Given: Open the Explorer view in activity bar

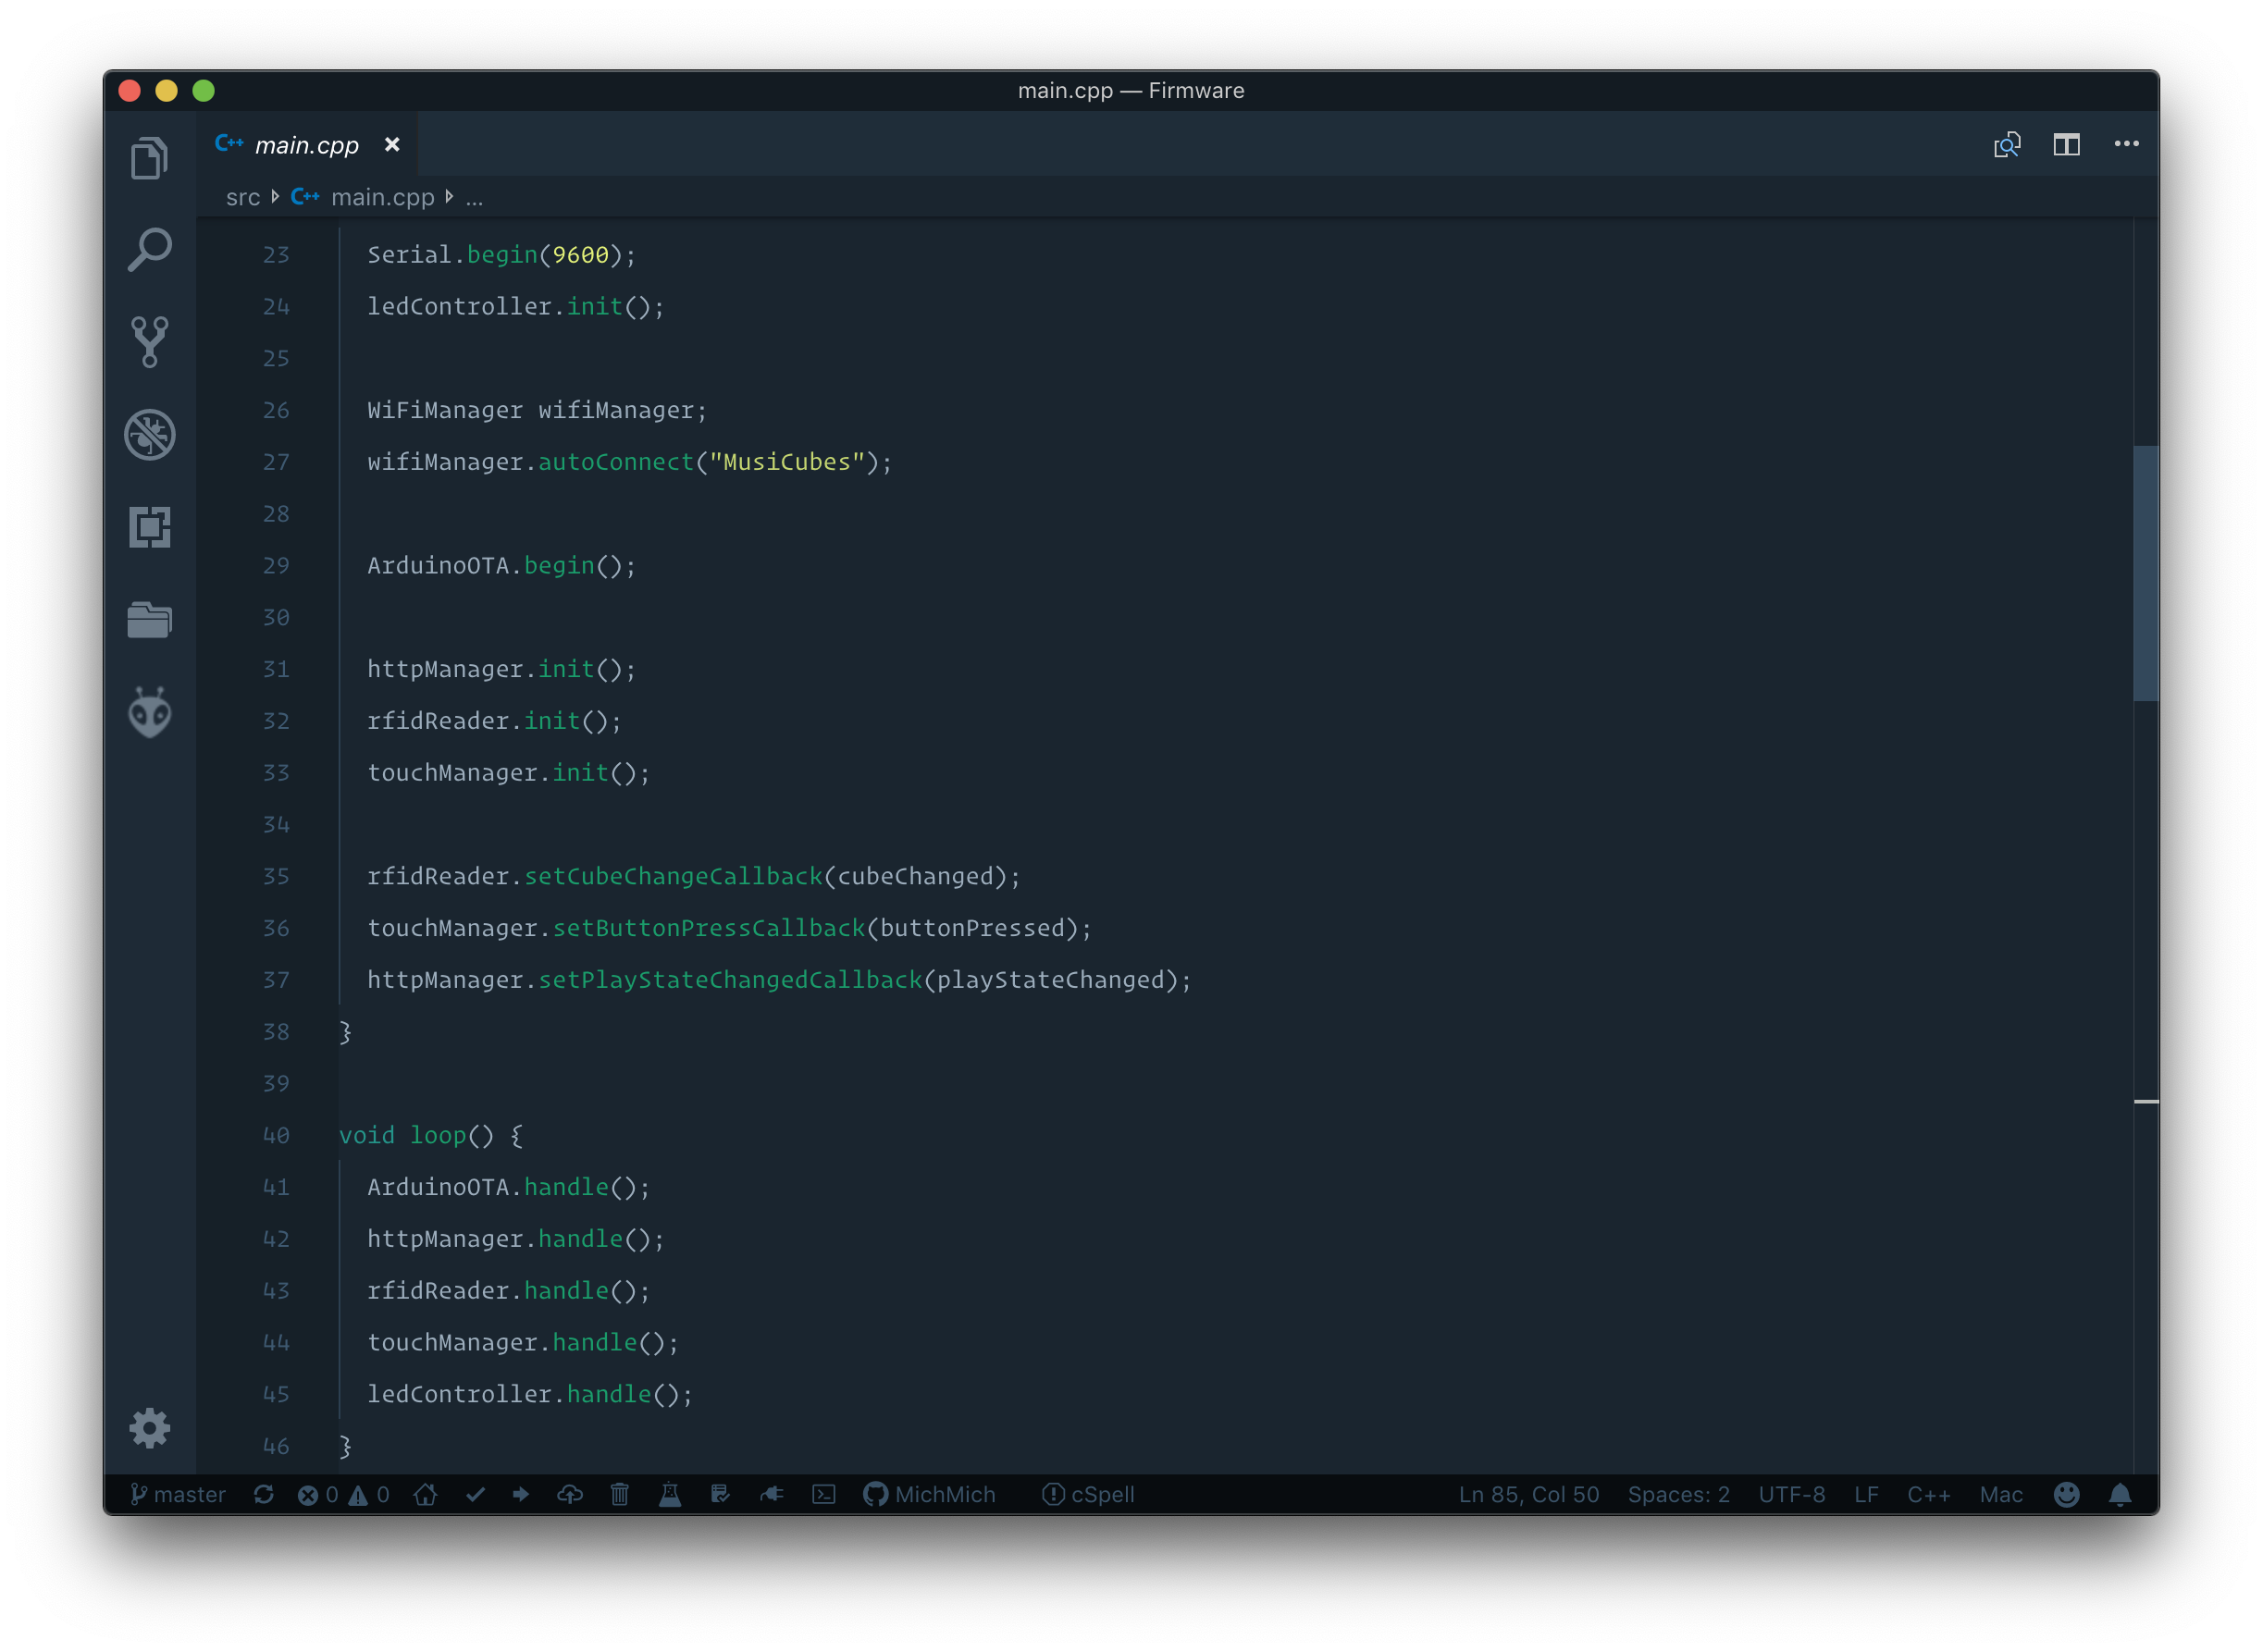Looking at the screenshot, I should (150, 158).
